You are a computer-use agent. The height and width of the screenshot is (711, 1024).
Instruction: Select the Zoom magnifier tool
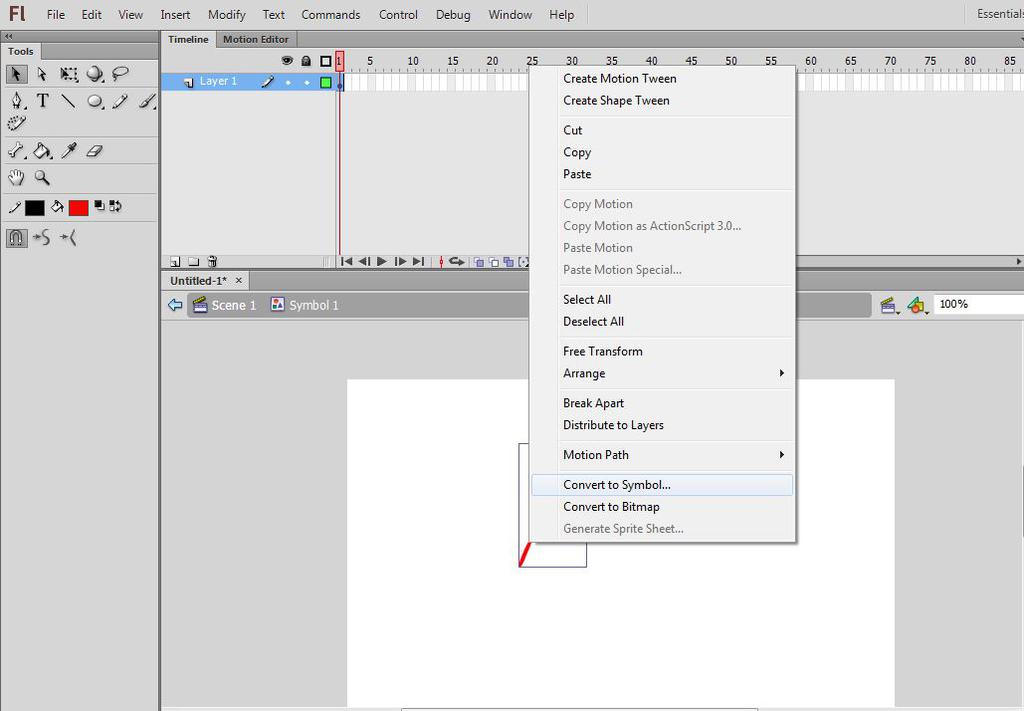click(x=42, y=177)
